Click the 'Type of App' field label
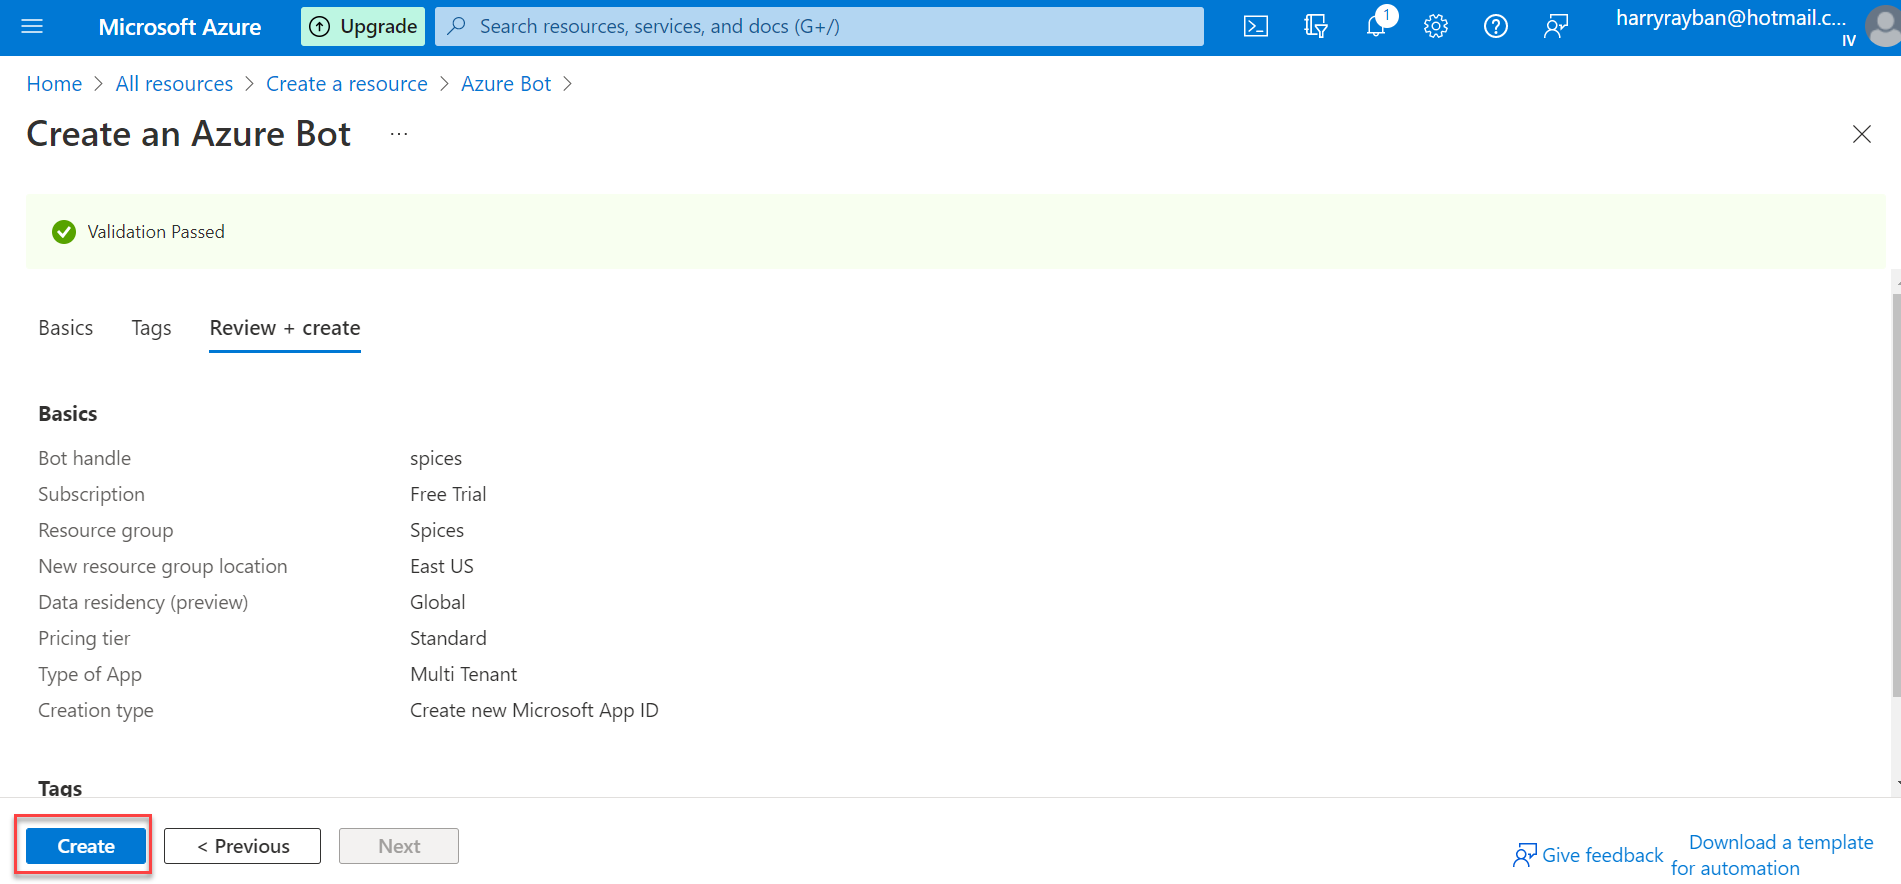The image size is (1901, 884). point(90,674)
